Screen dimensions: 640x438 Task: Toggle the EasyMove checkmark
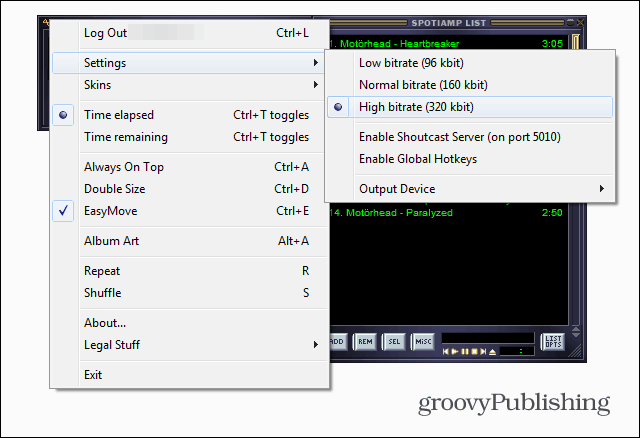[x=189, y=211]
